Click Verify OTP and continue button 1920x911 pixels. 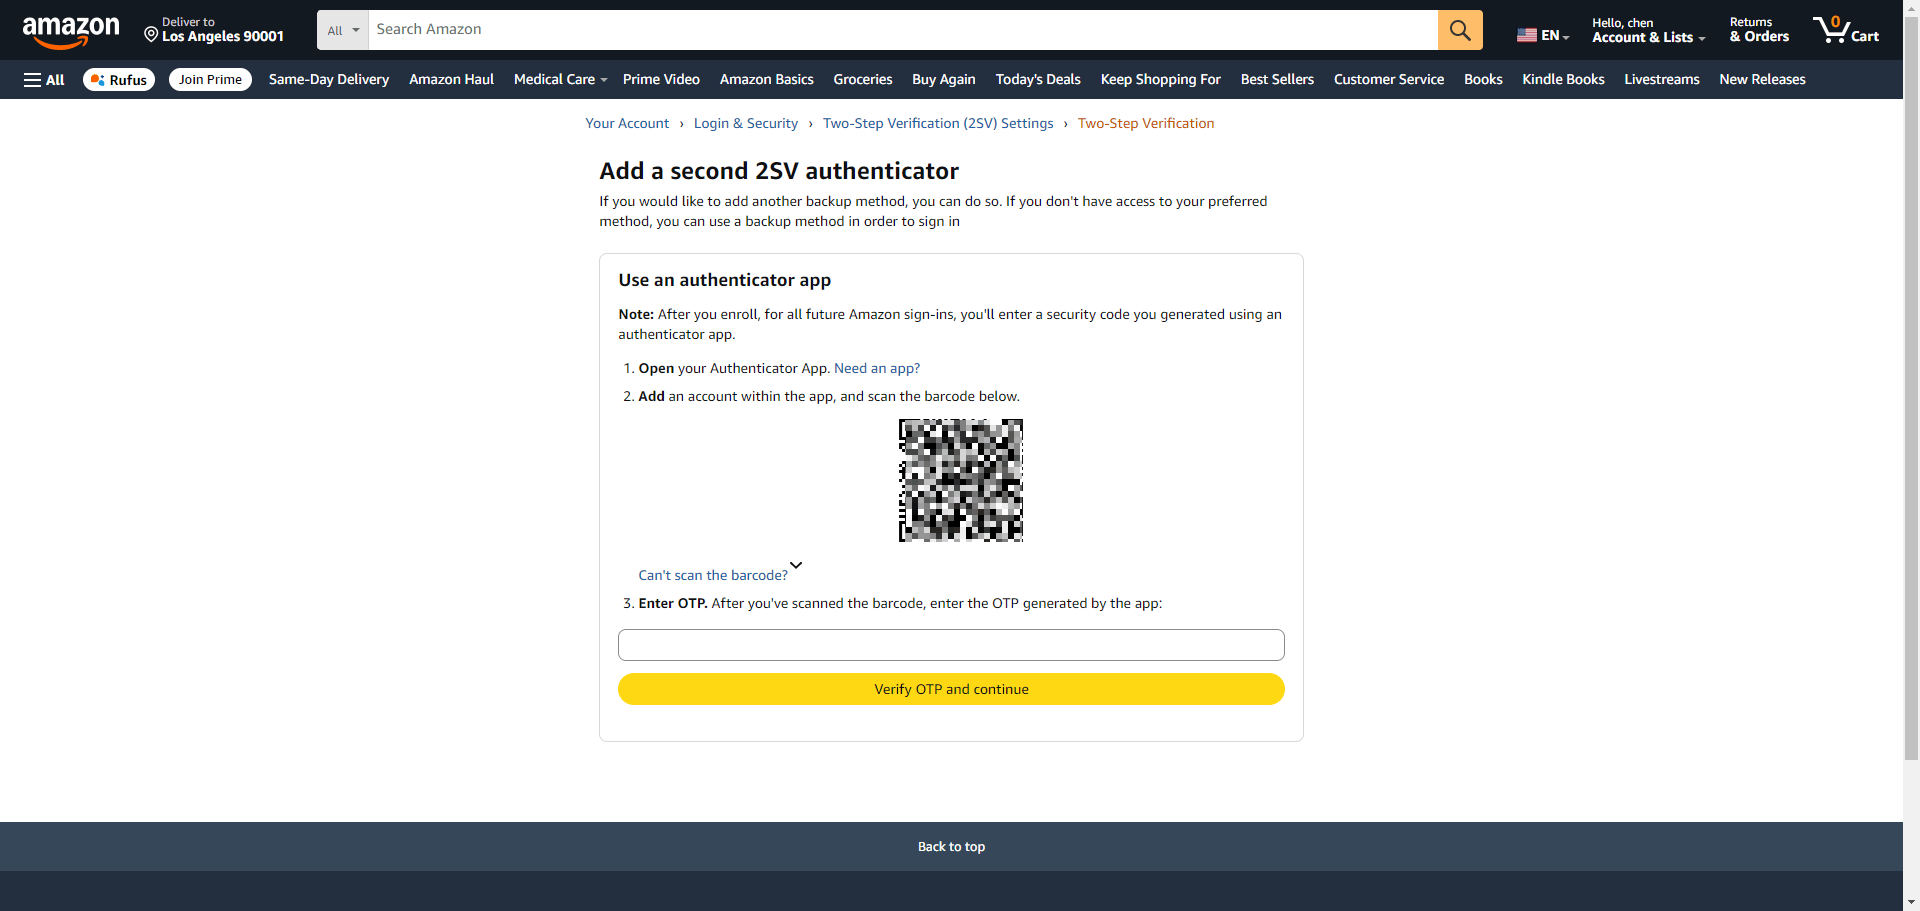pos(951,689)
